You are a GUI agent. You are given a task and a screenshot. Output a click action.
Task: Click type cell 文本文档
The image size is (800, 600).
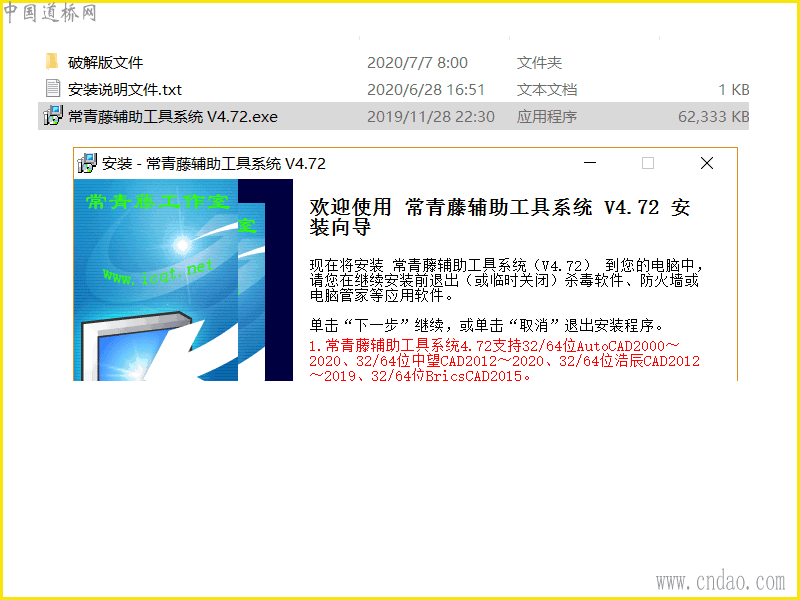547,89
